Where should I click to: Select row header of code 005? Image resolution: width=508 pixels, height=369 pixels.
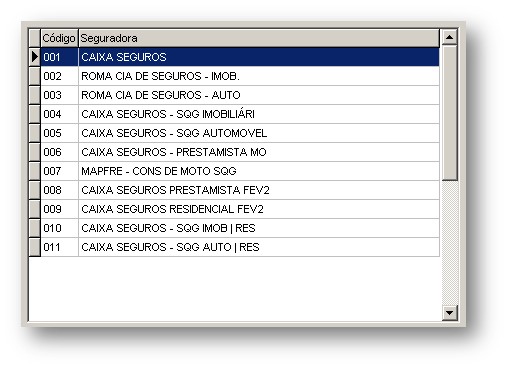tap(35, 133)
